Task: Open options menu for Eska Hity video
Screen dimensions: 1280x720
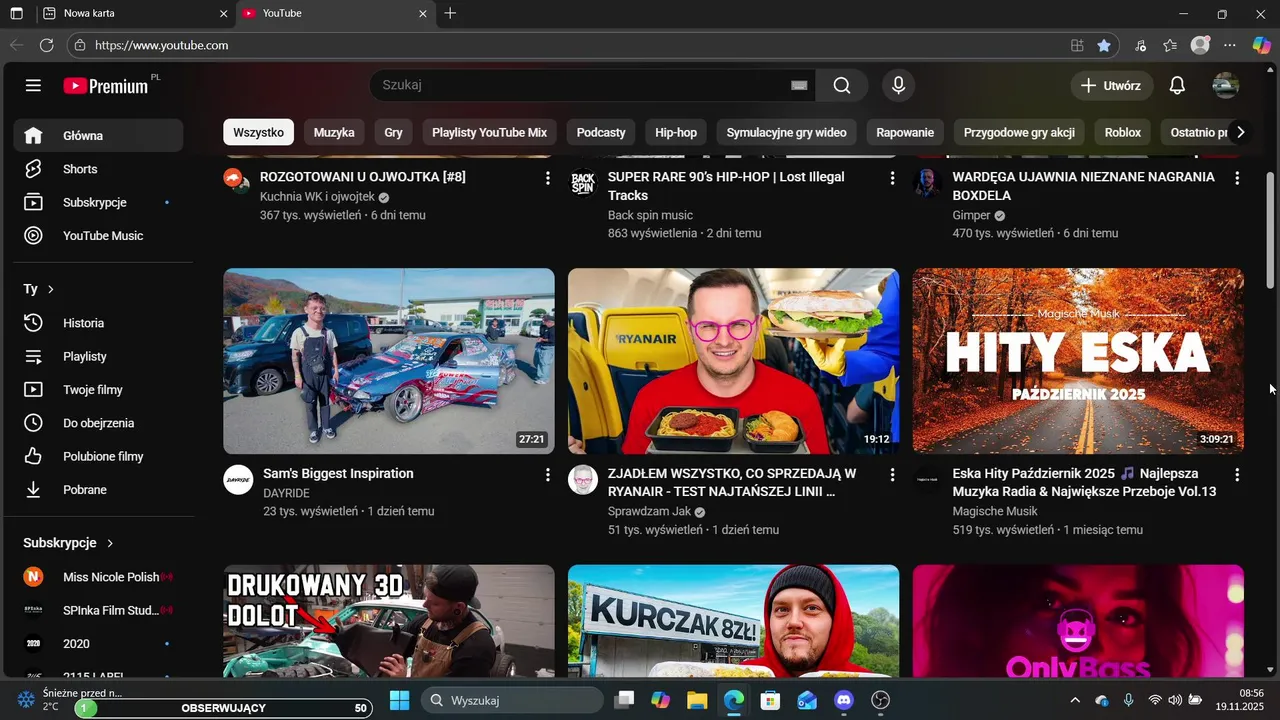Action: pyautogui.click(x=1237, y=475)
